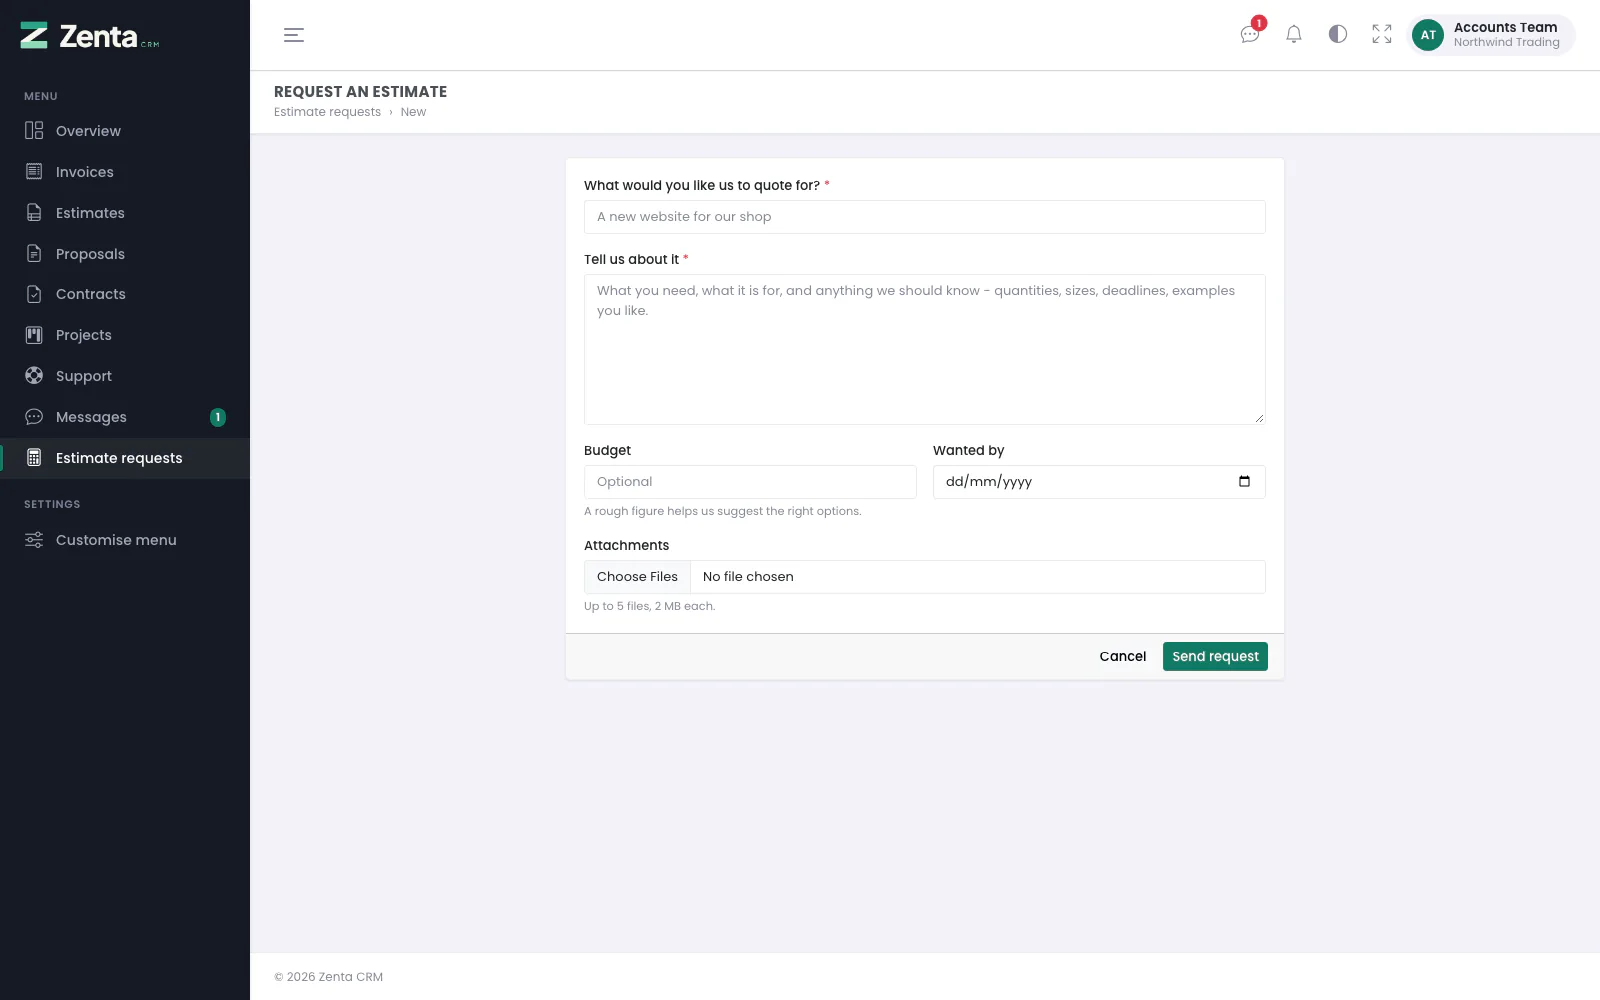1600x1000 pixels.
Task: Open the calendar picker icon in Wanted by
Action: 1244,481
